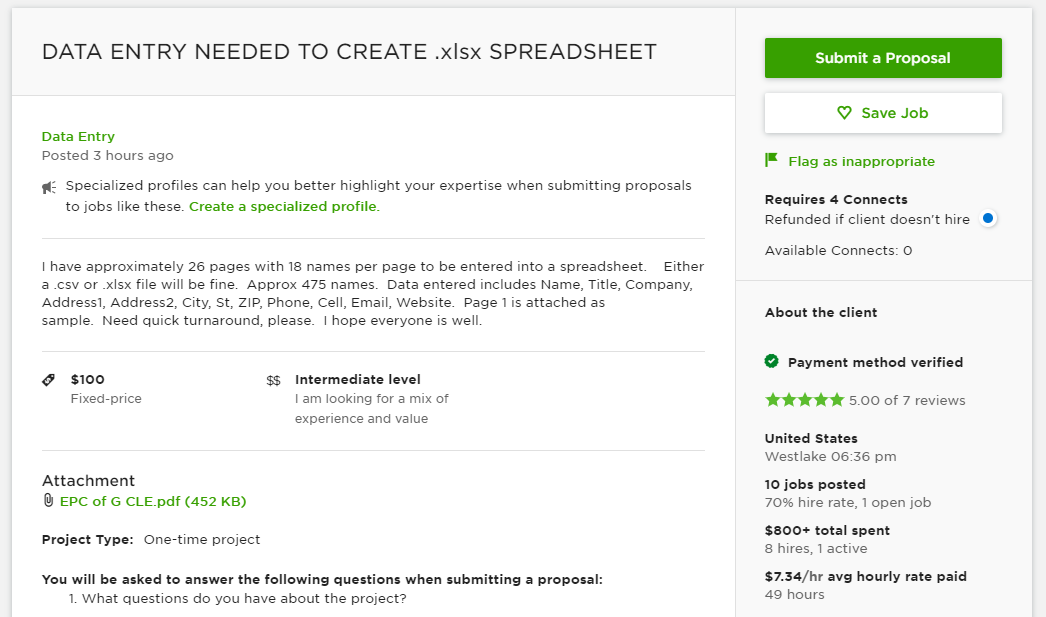This screenshot has height=617, width=1046.
Task: Click the blue dot connects info indicator
Action: [x=988, y=218]
